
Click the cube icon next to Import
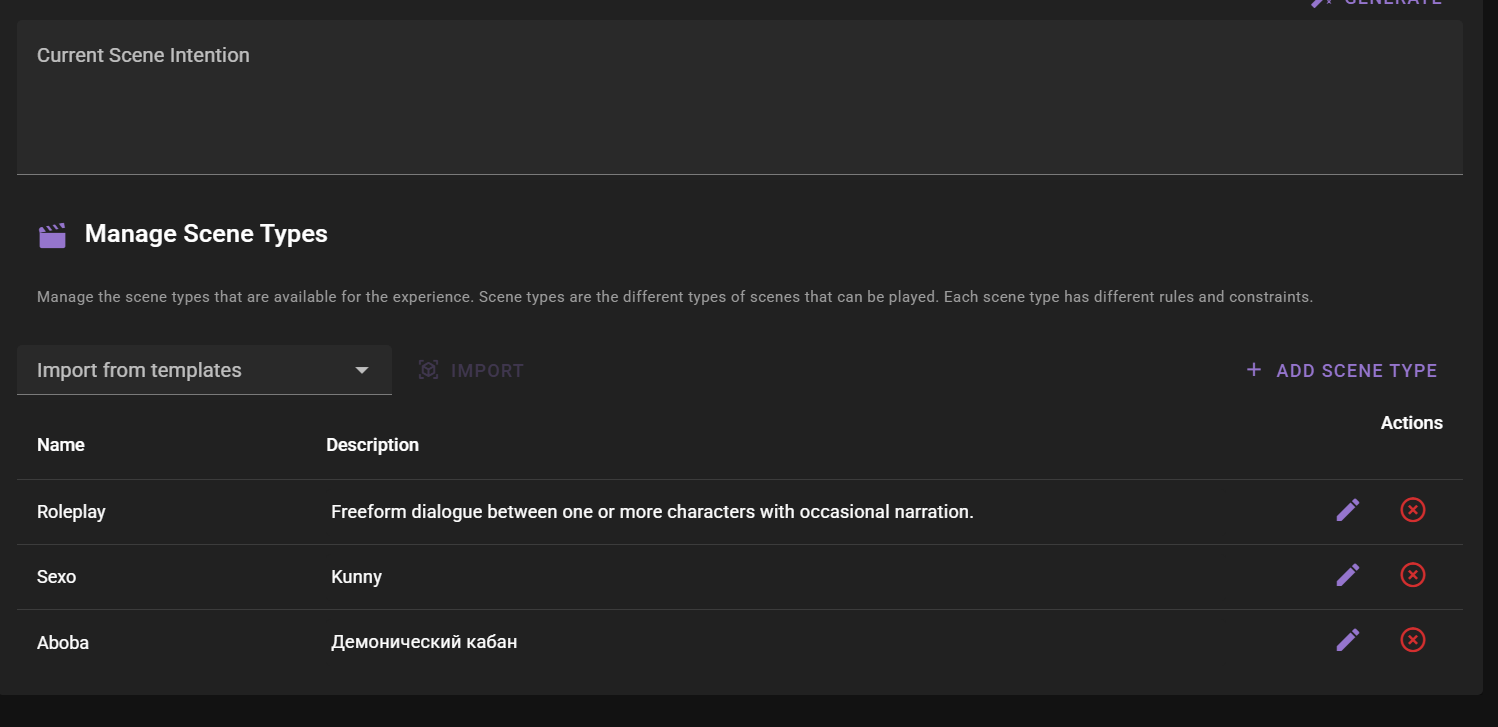point(429,370)
